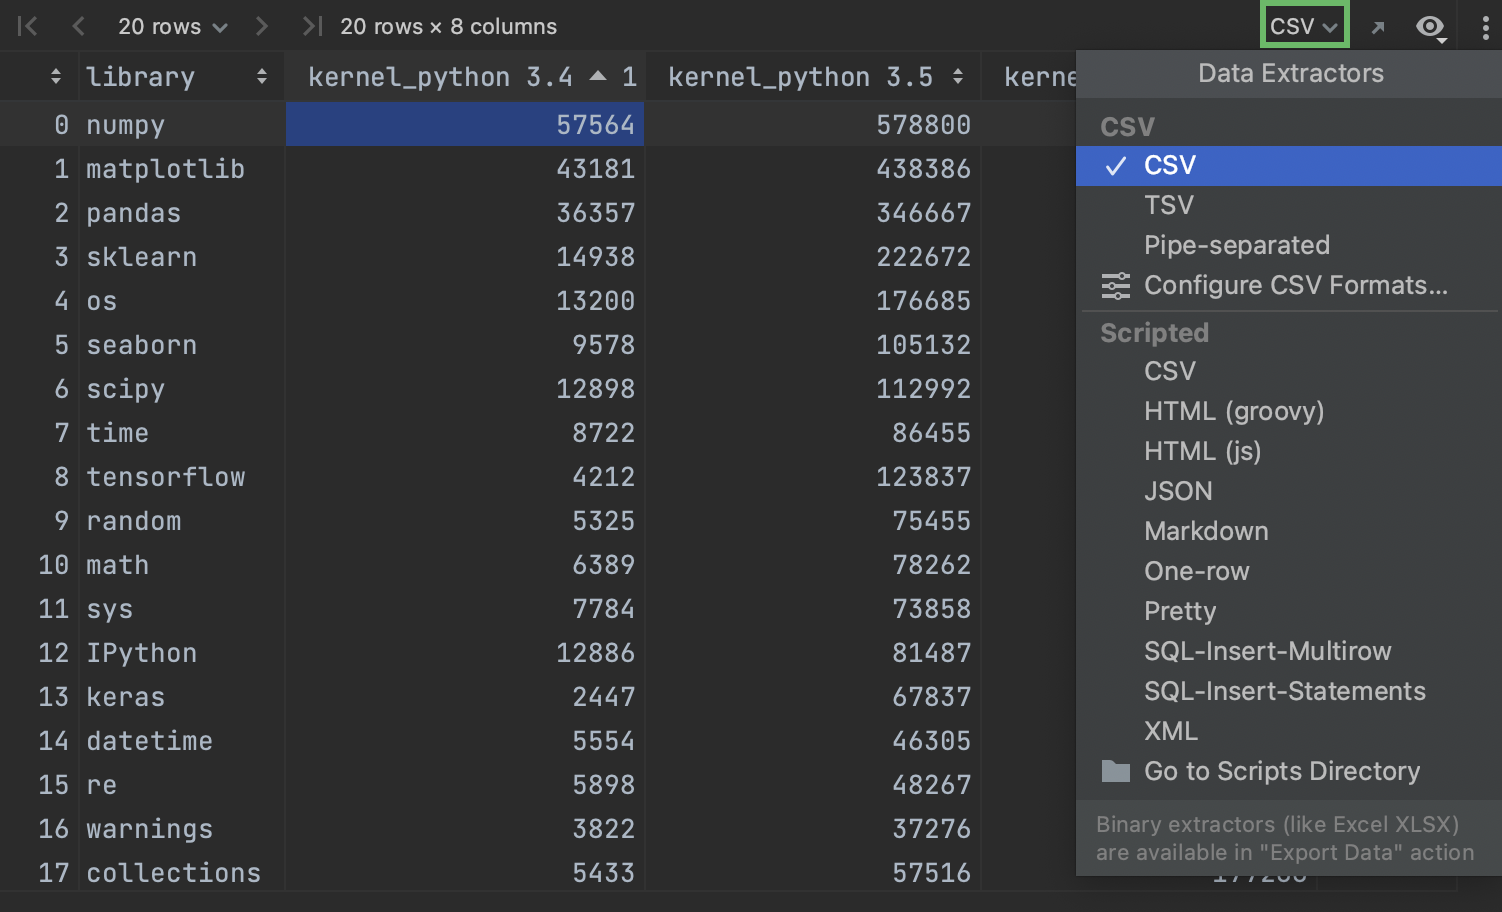Go to next page arrow
Viewport: 1502px width, 912px height.
coord(262,26)
